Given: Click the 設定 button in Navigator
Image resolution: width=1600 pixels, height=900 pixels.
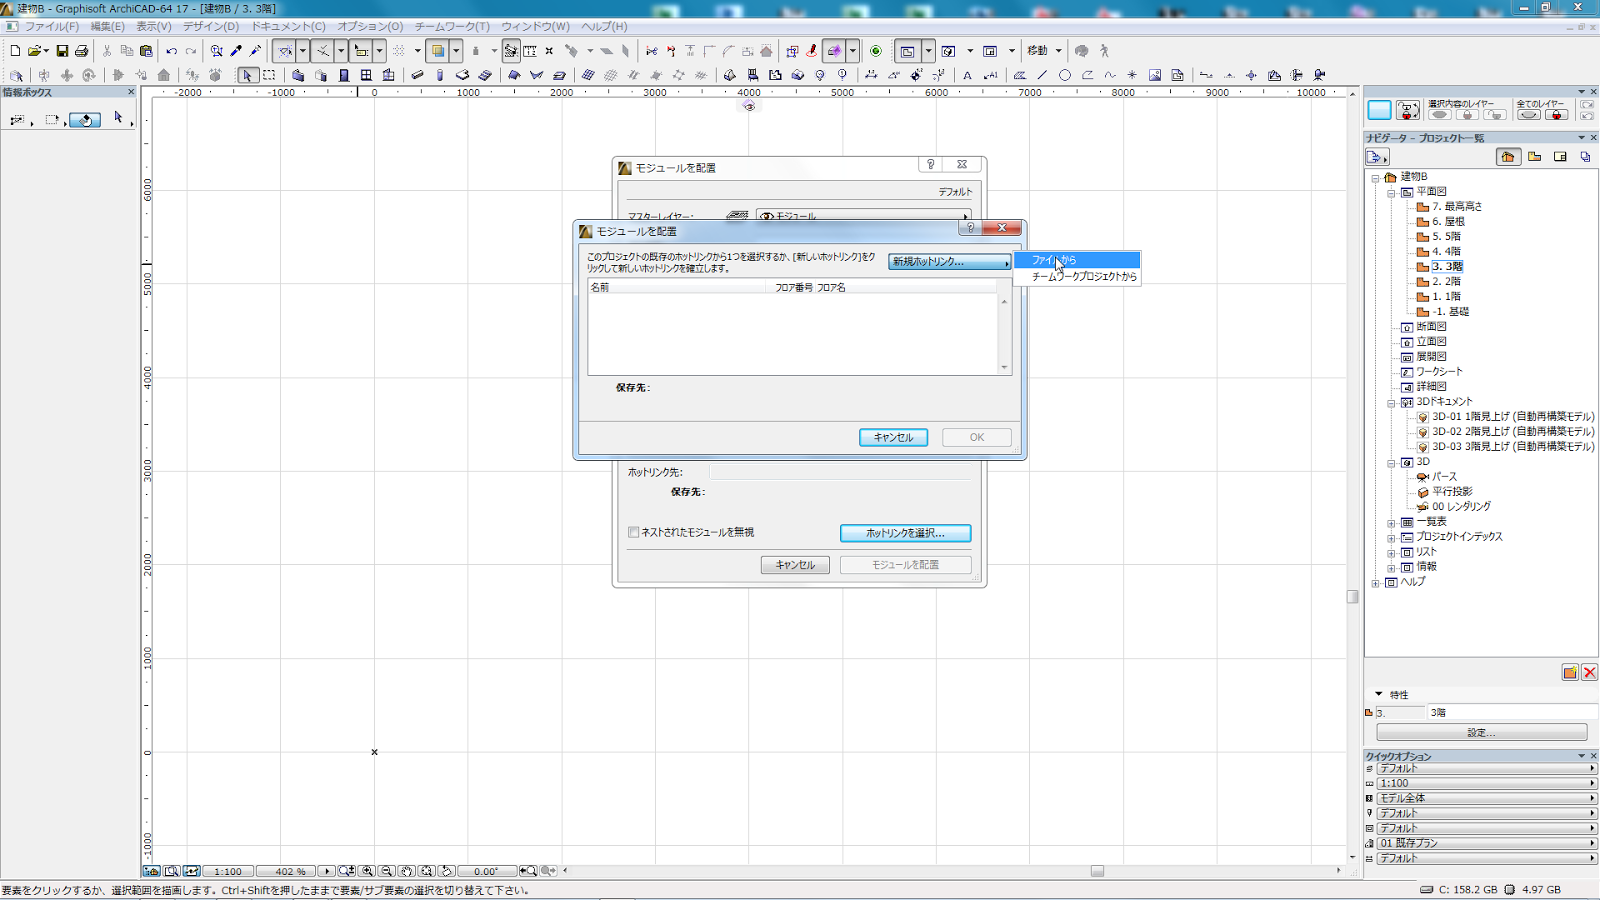Looking at the screenshot, I should [1482, 733].
